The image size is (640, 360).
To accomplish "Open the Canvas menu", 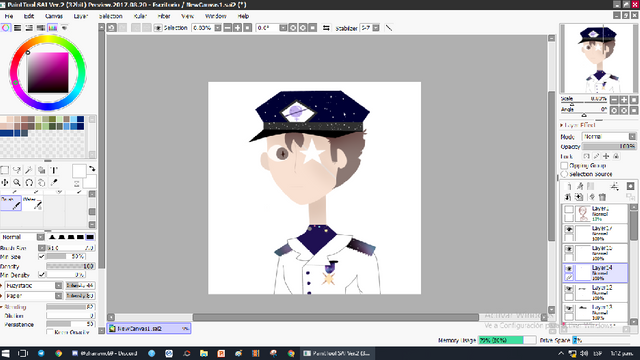I will coord(53,16).
